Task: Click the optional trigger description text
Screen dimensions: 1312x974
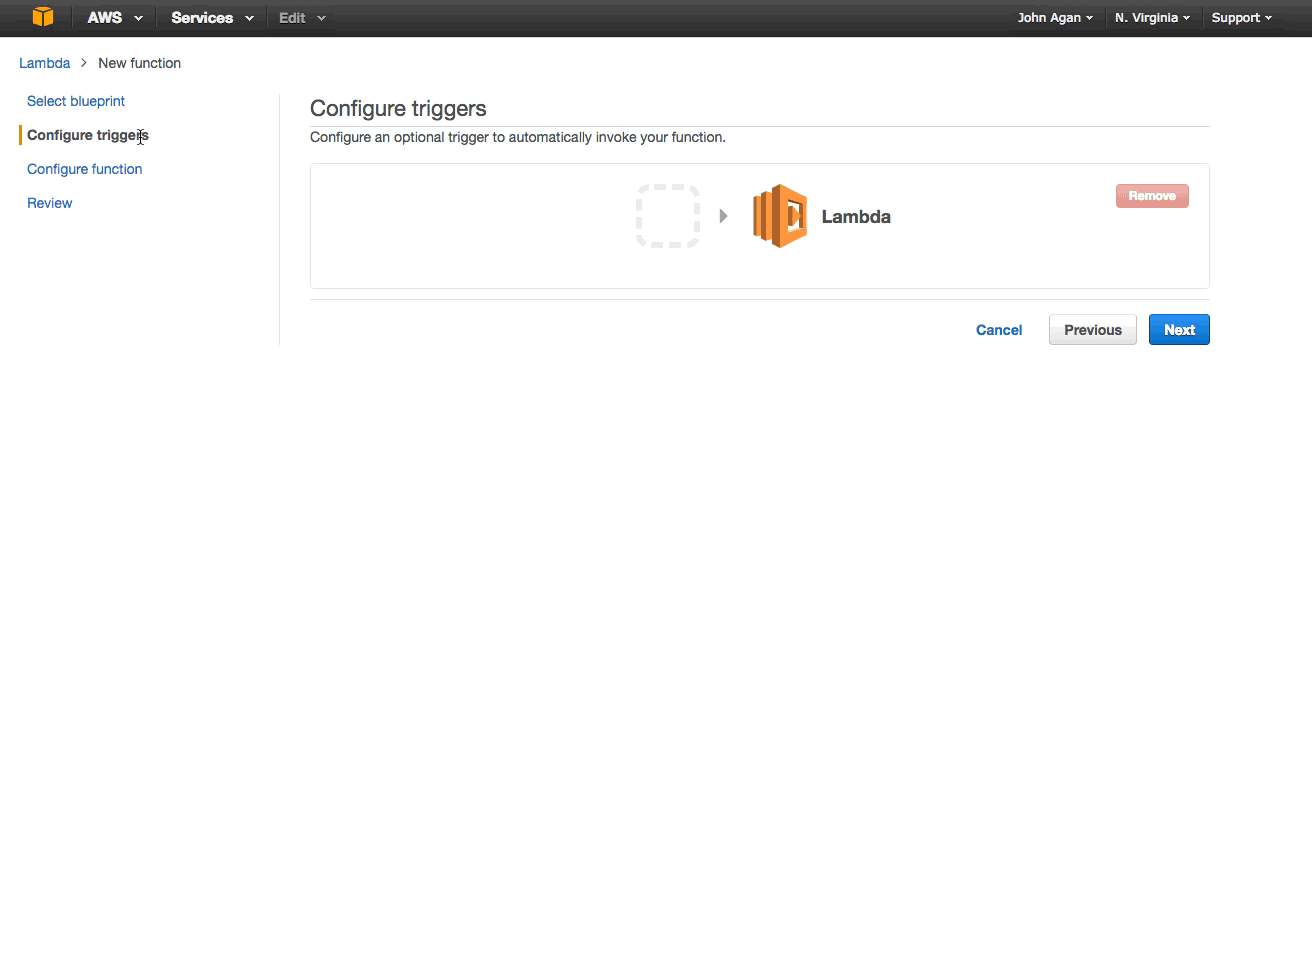Action: (x=518, y=137)
